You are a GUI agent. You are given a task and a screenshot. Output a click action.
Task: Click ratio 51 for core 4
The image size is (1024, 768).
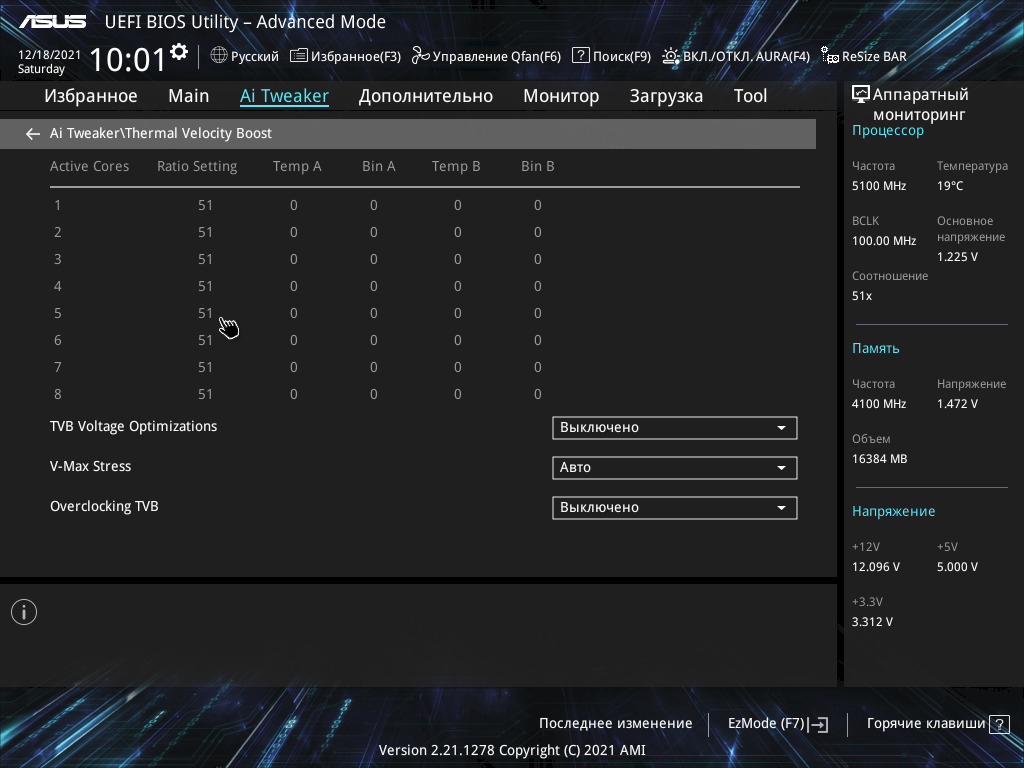pyautogui.click(x=205, y=287)
